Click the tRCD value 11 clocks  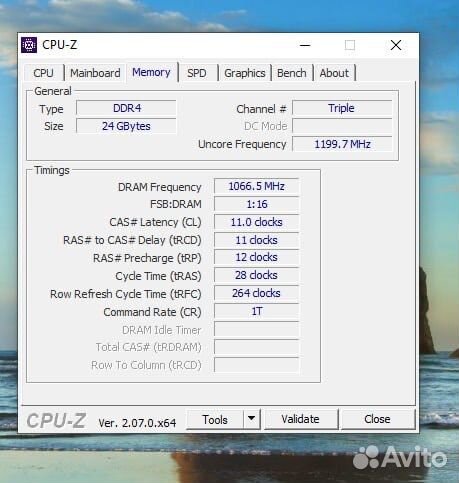pos(256,240)
